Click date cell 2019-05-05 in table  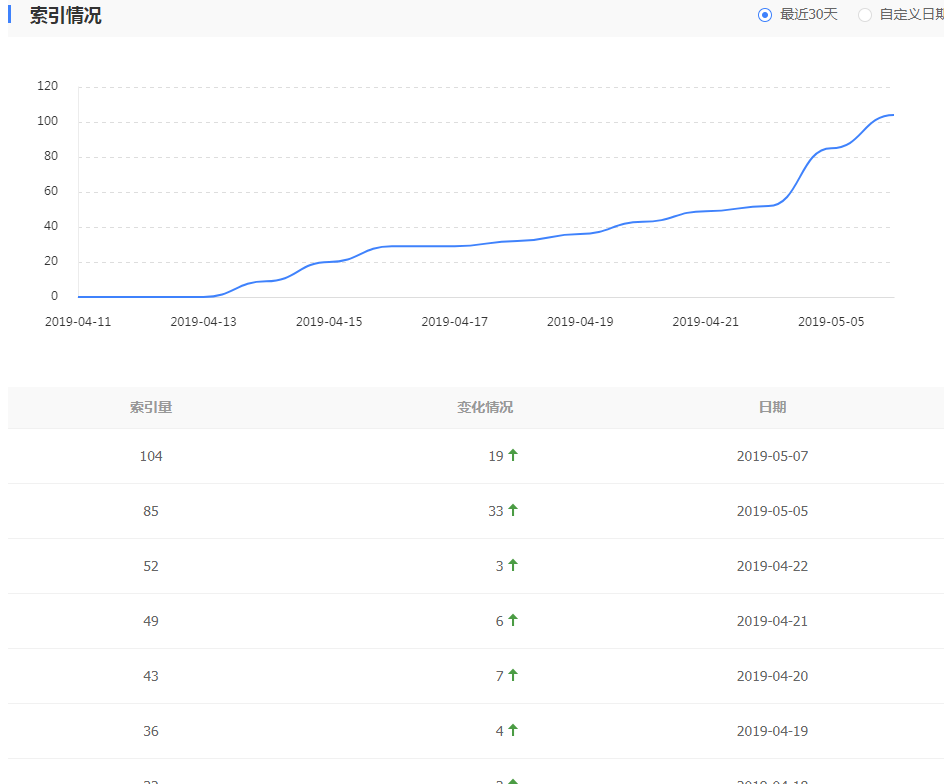[772, 511]
